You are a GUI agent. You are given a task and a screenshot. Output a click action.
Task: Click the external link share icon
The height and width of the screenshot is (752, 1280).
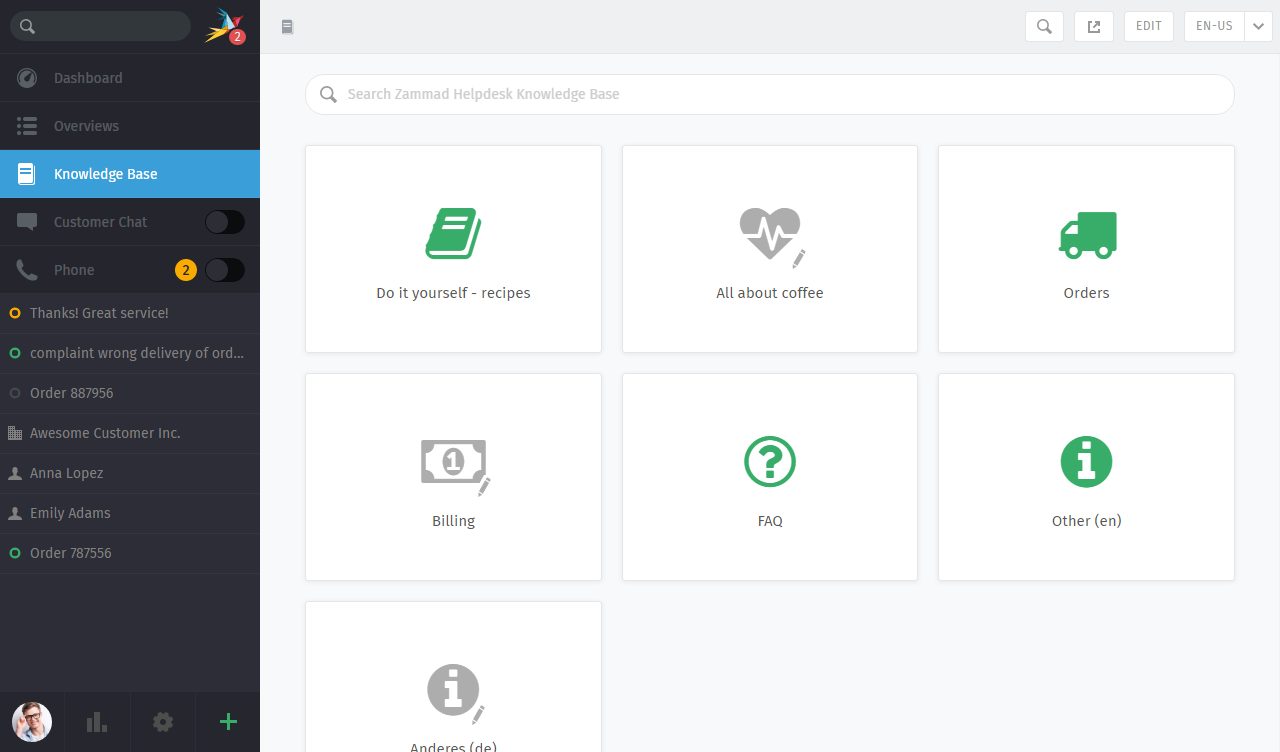(1094, 26)
